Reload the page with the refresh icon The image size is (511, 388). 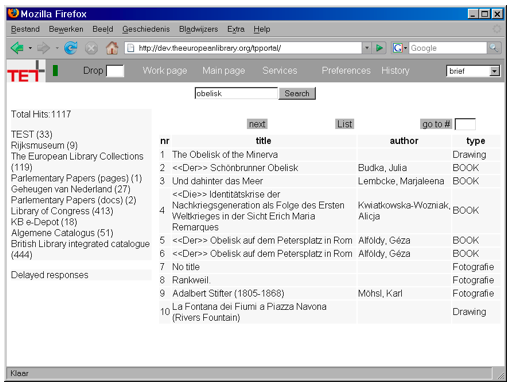(x=71, y=48)
